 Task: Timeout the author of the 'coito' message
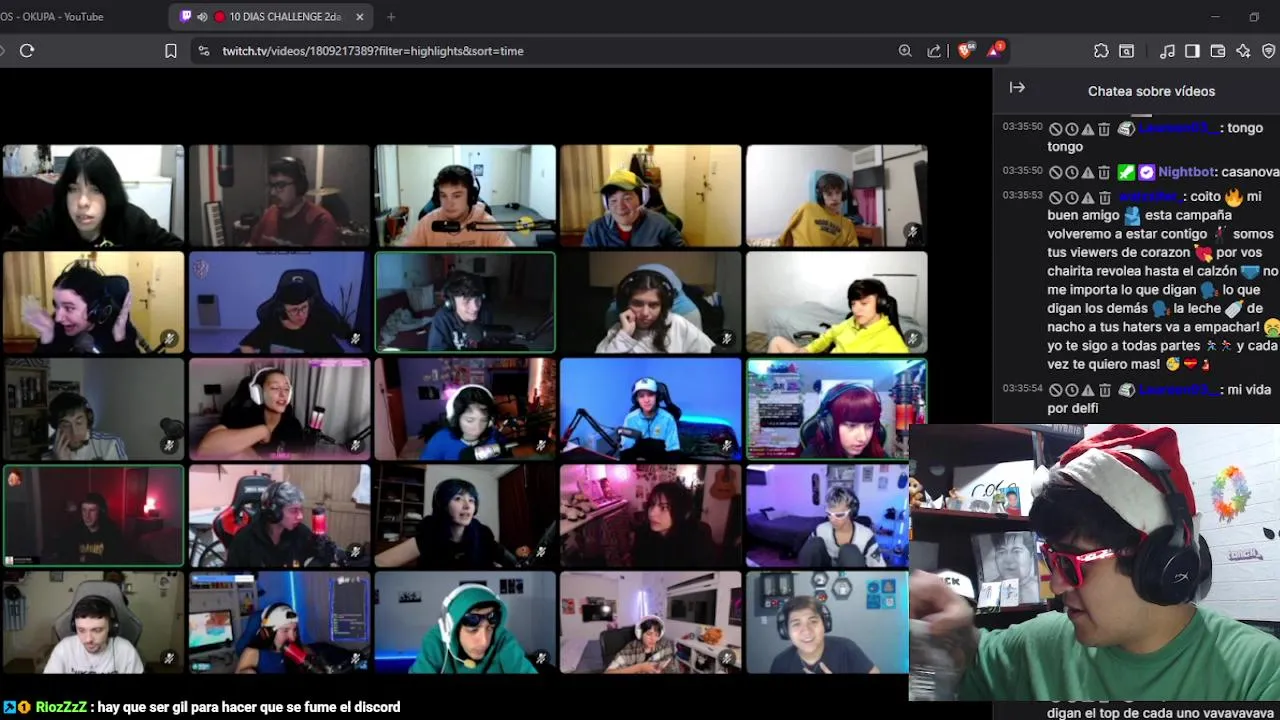(1071, 198)
